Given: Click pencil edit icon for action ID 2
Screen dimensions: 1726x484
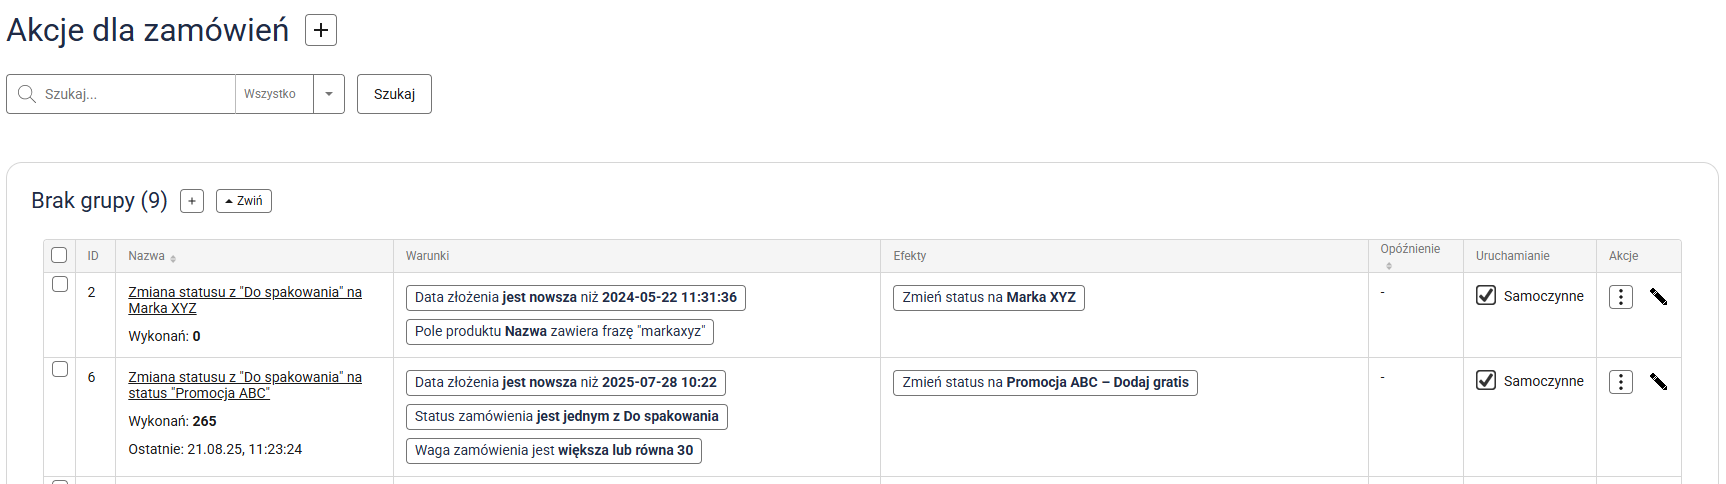Looking at the screenshot, I should [x=1658, y=297].
